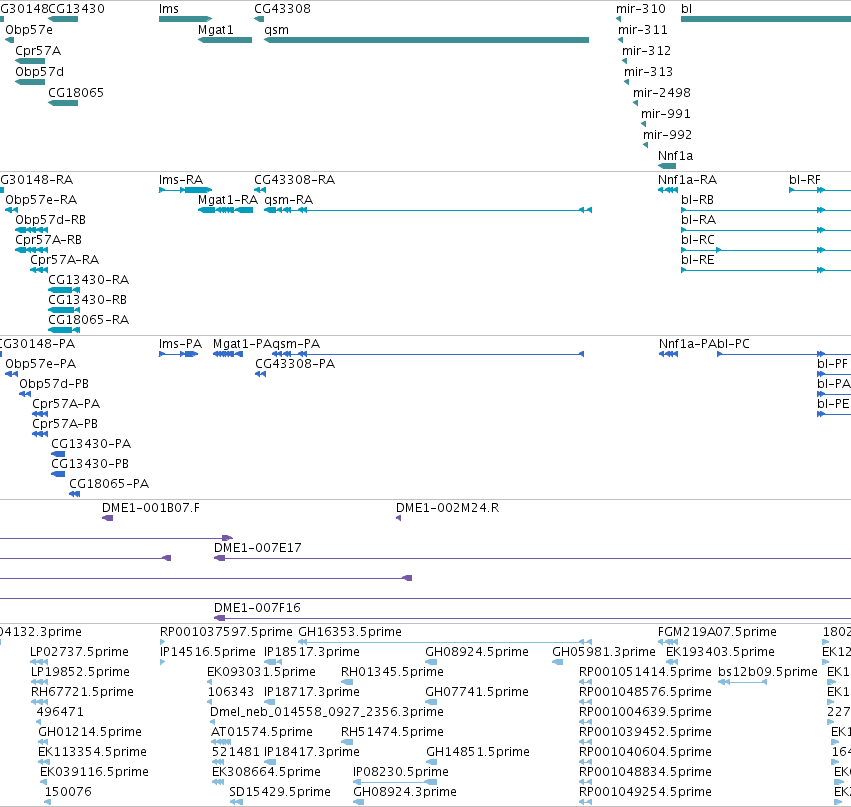Click the SD15429.5prime EST label
Screen dimensions: 851x807
tap(280, 792)
